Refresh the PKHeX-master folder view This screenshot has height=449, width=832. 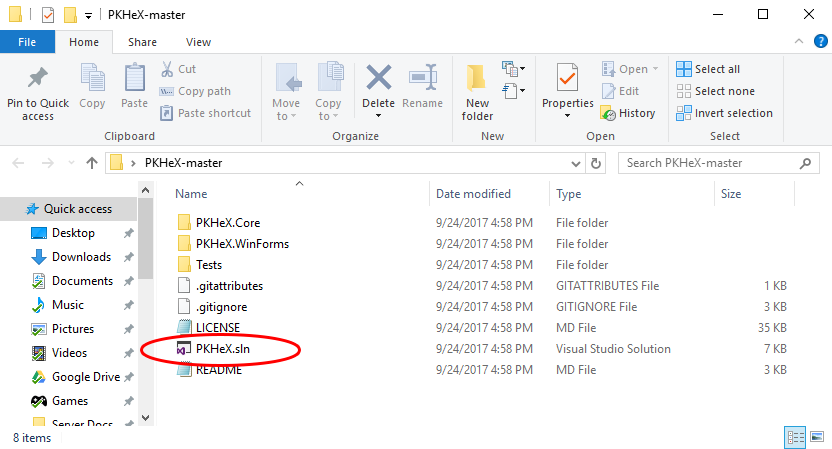click(x=597, y=163)
